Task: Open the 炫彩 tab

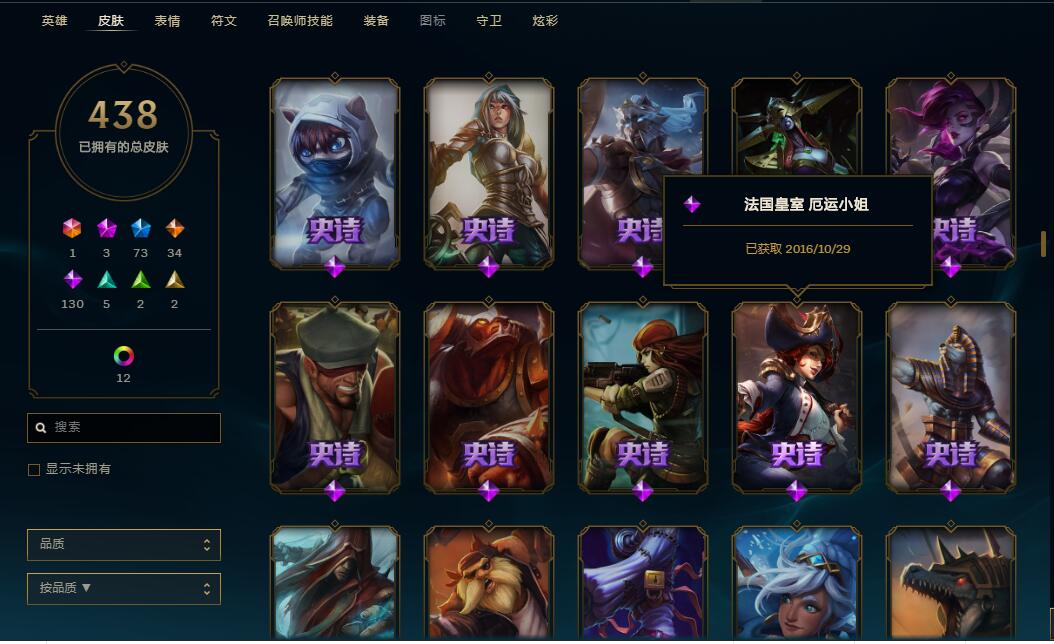Action: (x=545, y=21)
